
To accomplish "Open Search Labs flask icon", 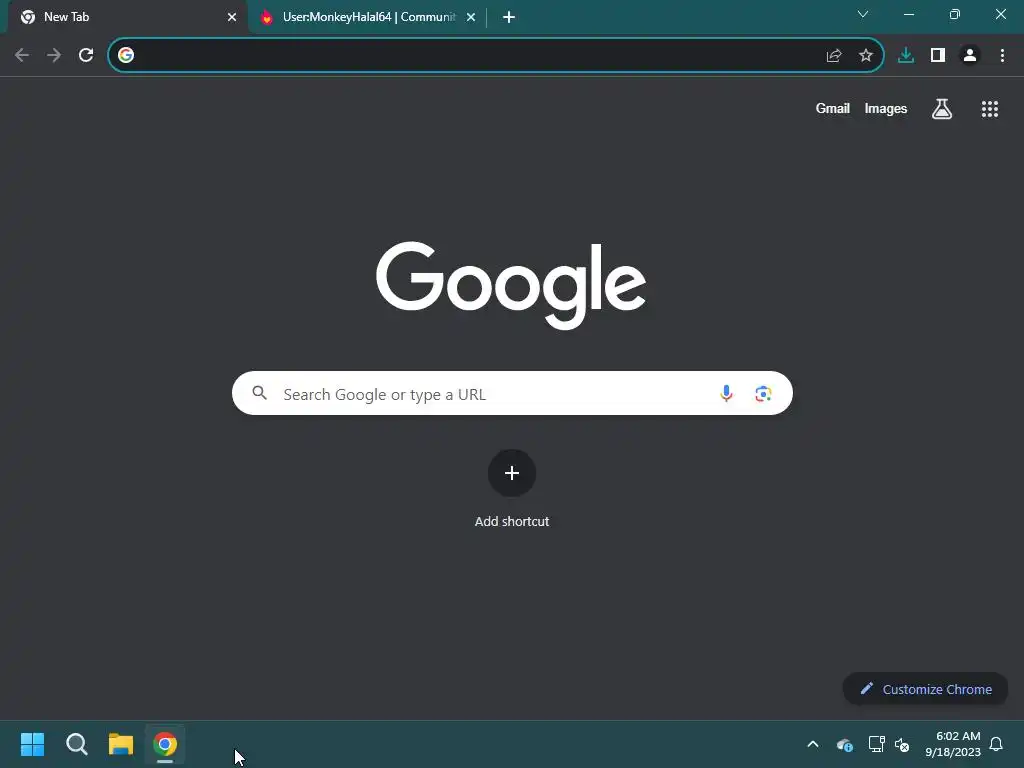I will click(942, 108).
